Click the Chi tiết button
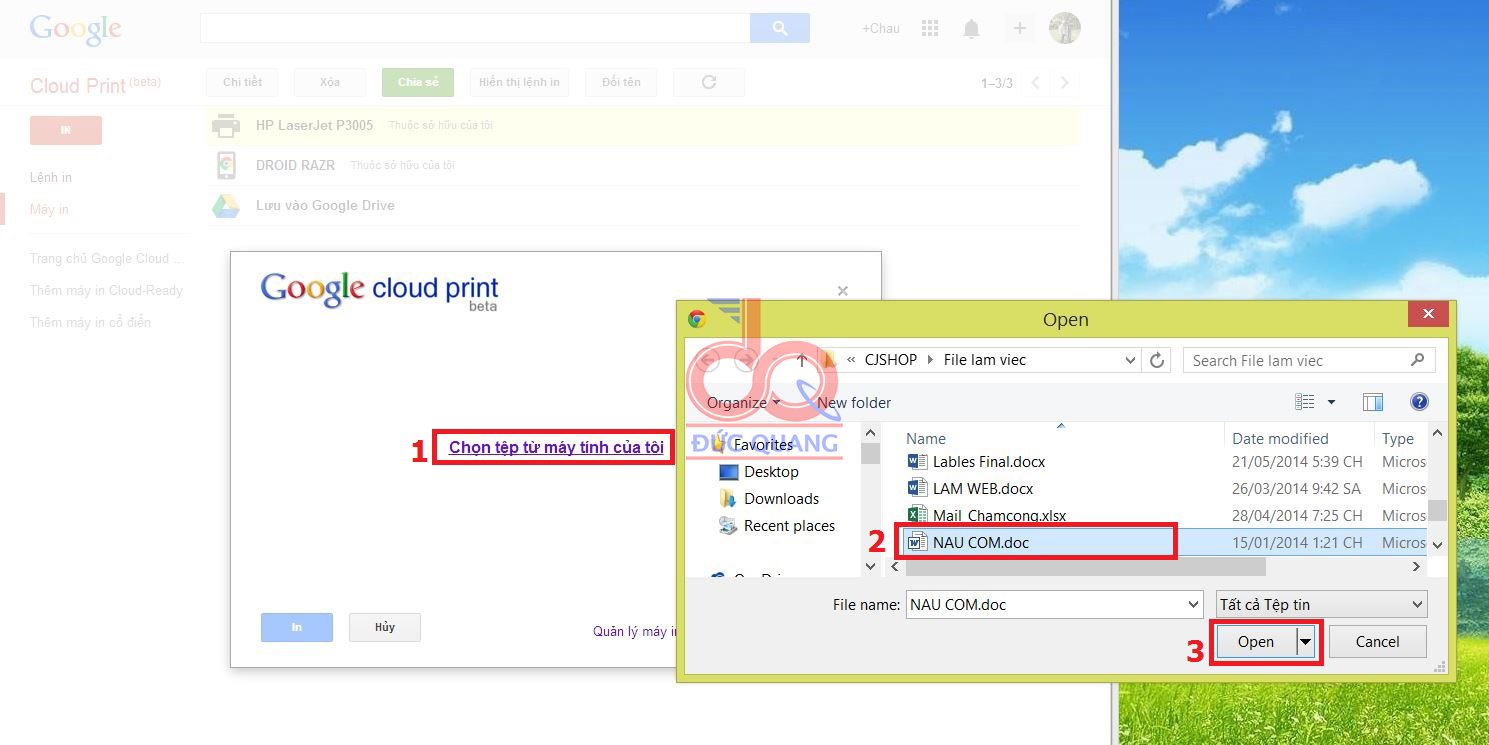The image size is (1489, 745). [x=243, y=82]
